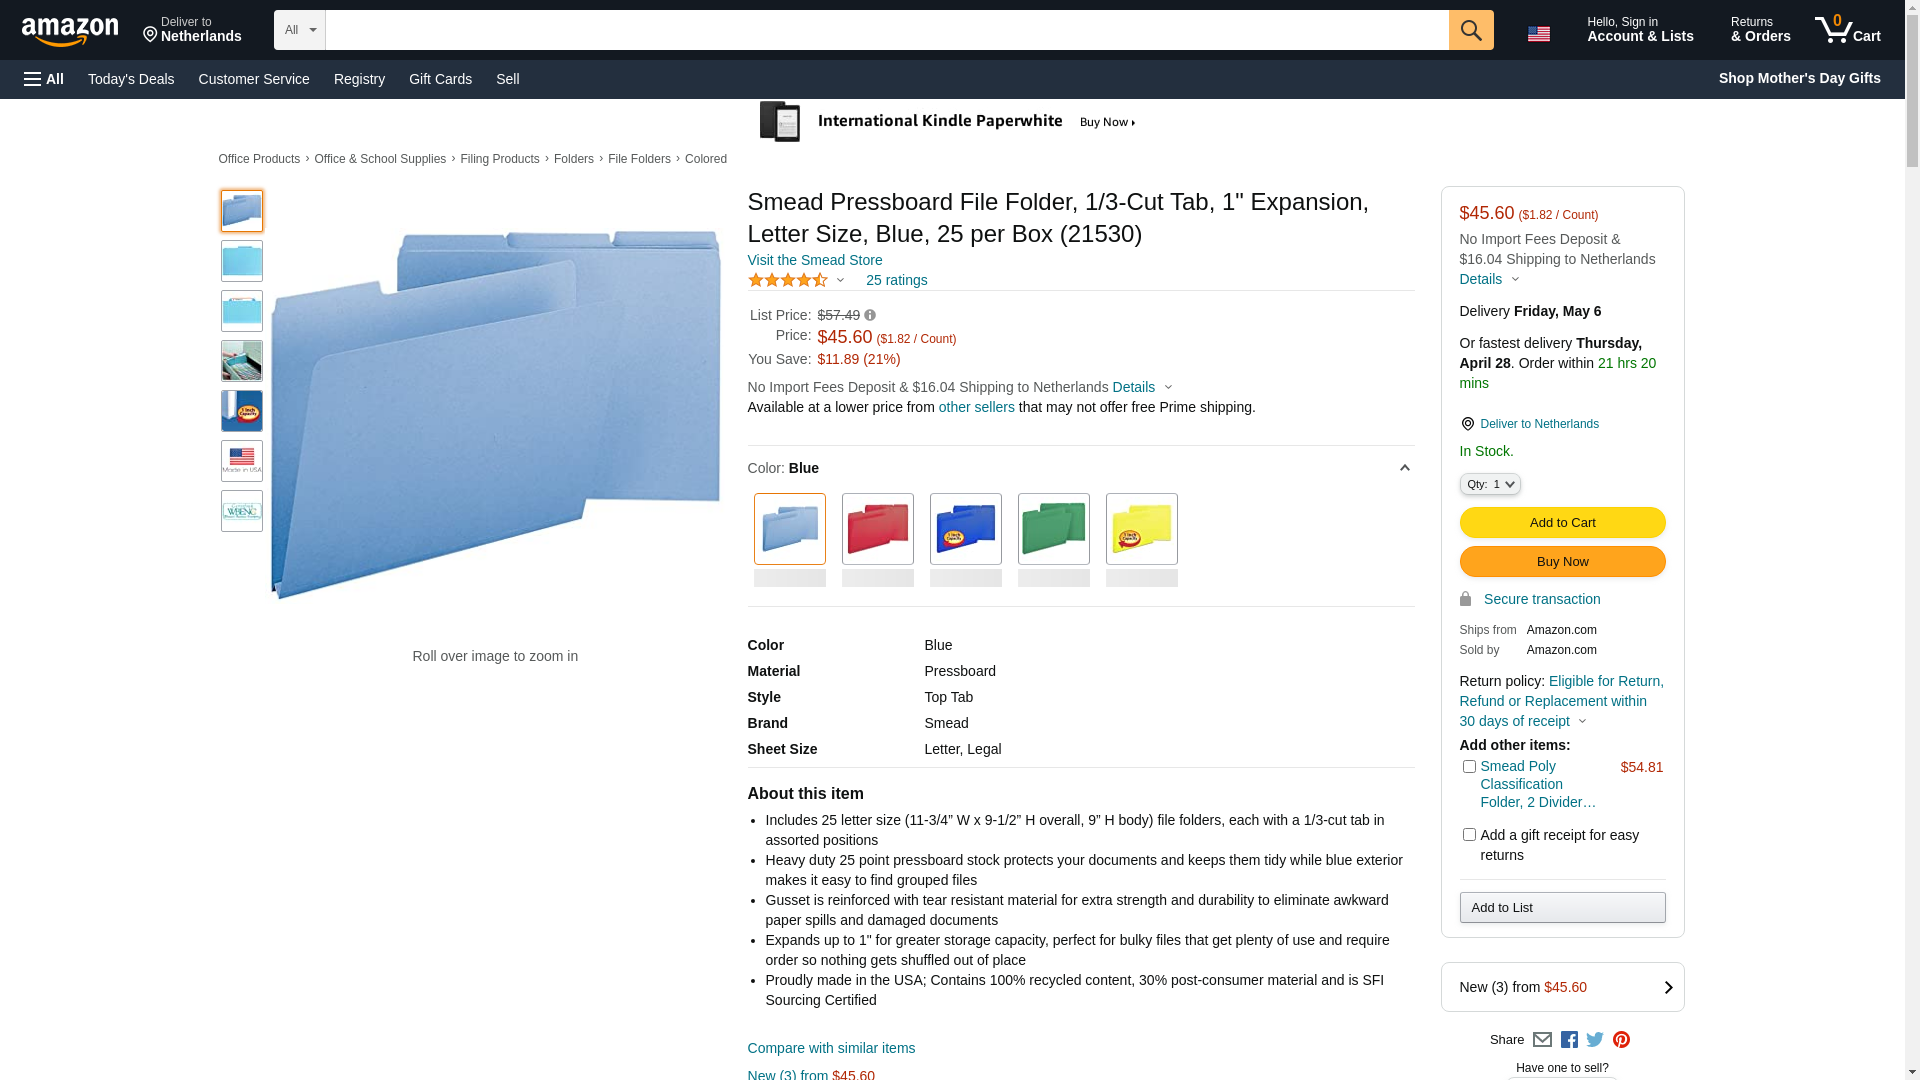Click the Amazon logo
Viewport: 1920px width, 1080px height.
click(70, 31)
